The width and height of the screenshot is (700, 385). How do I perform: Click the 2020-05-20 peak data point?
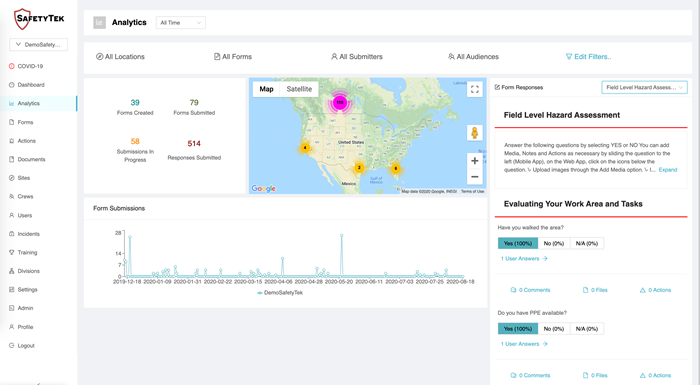coord(342,235)
